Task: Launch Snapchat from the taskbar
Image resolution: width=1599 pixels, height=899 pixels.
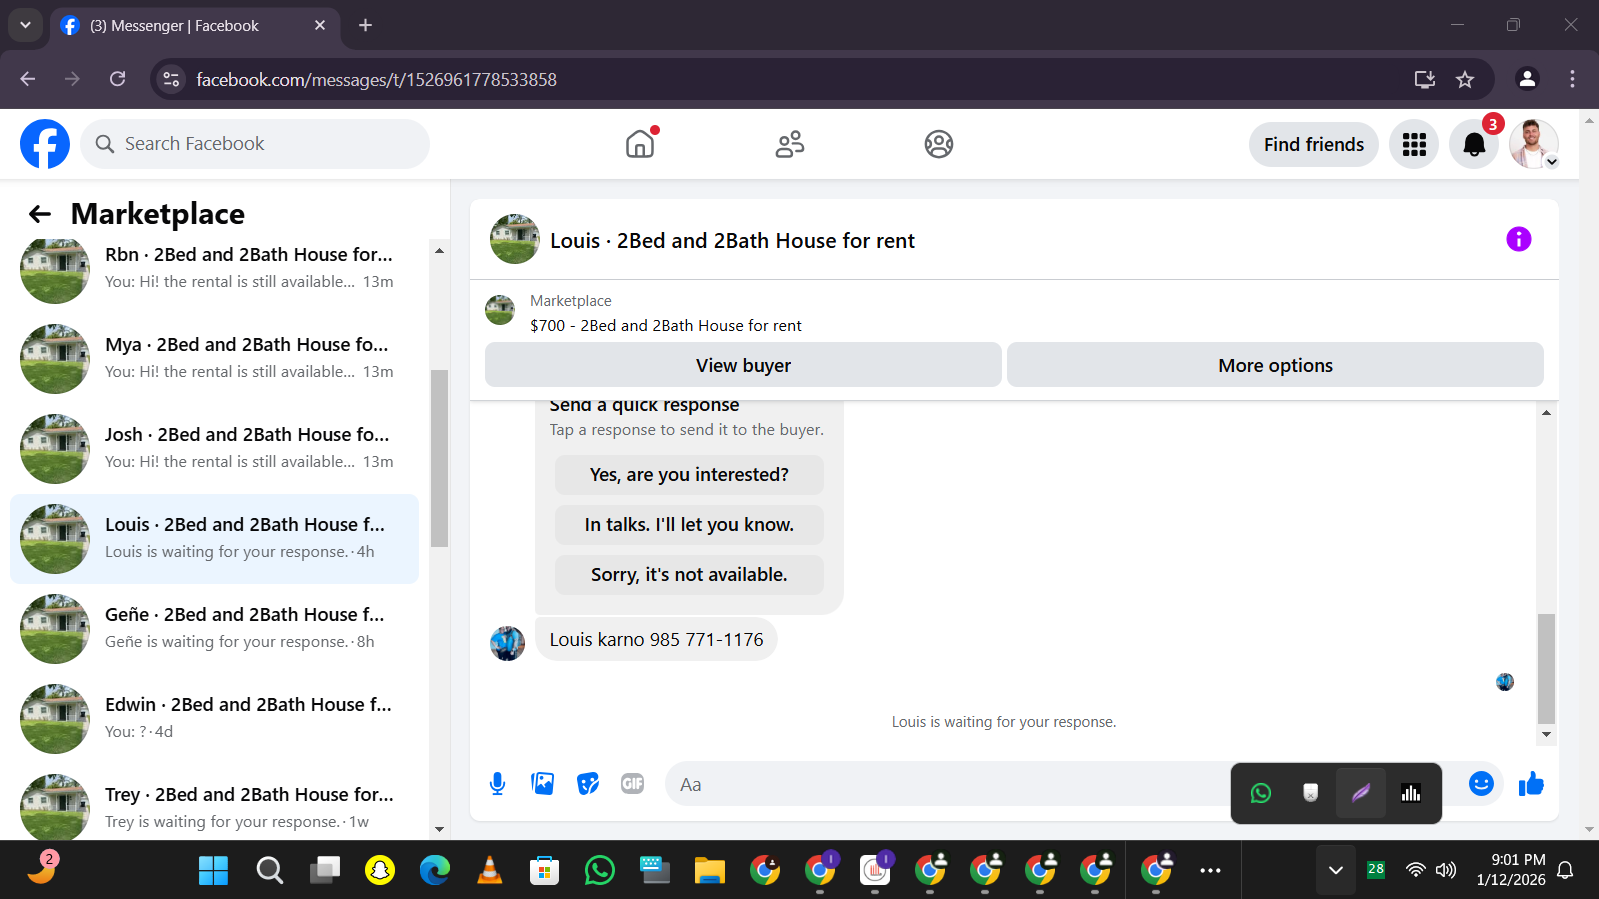Action: 380,871
